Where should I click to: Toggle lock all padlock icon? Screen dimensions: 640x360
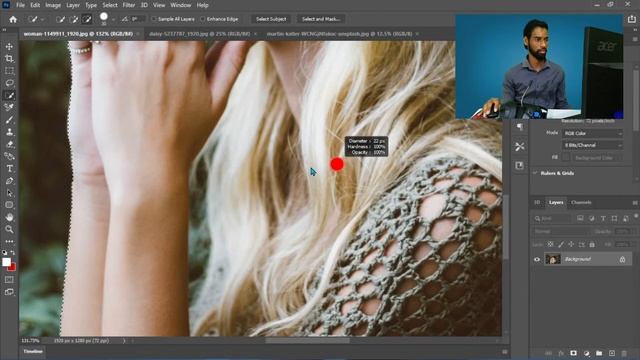[x=592, y=244]
